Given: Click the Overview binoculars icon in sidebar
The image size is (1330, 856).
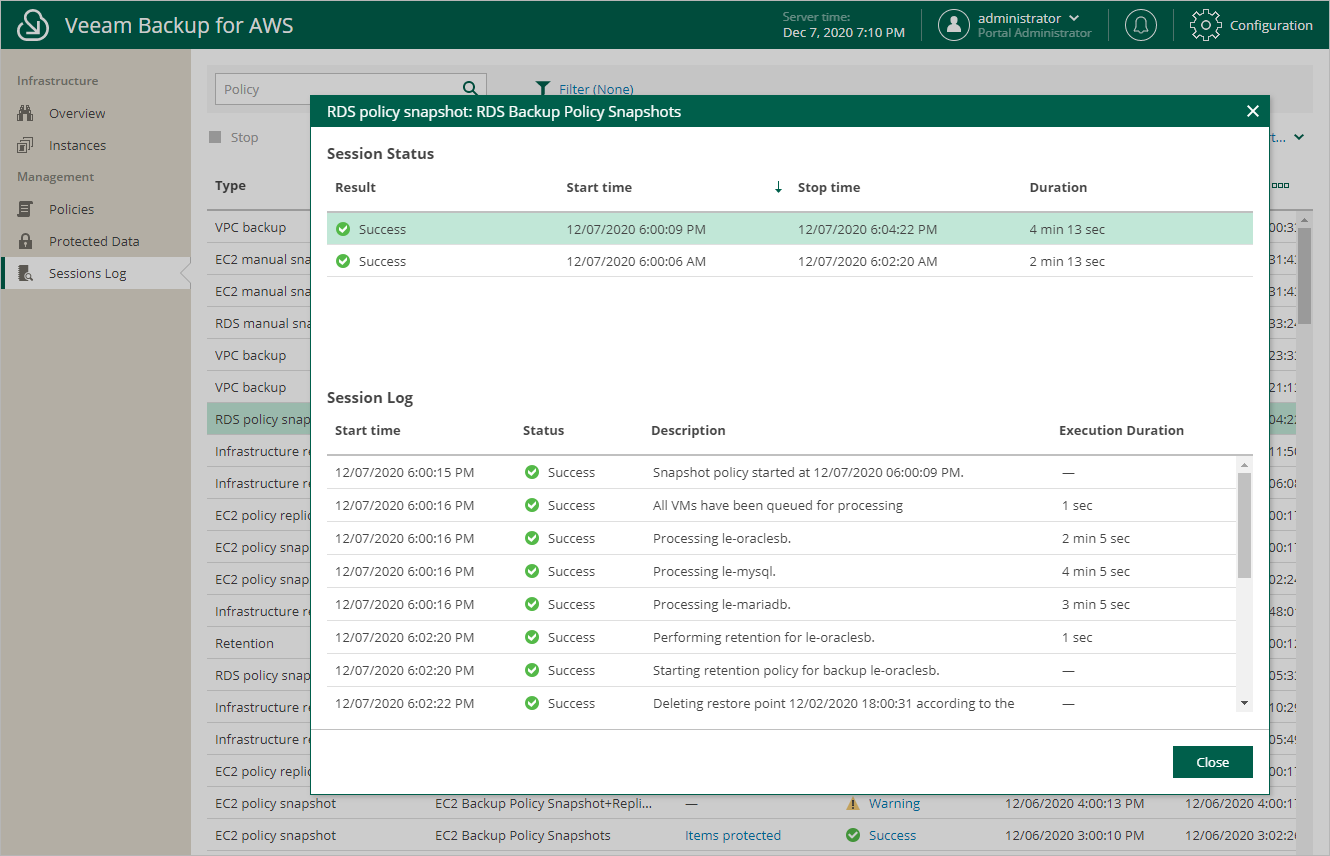Looking at the screenshot, I should pos(26,113).
